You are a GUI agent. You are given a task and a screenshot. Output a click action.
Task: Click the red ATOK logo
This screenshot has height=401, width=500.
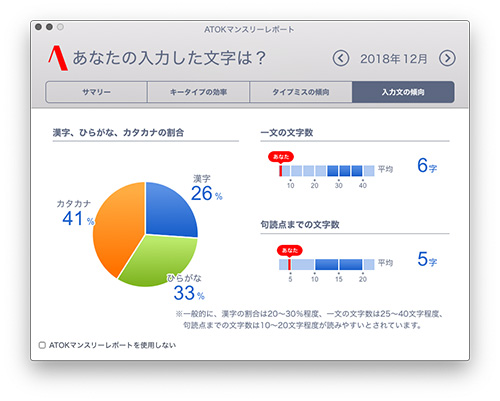pyautogui.click(x=58, y=58)
